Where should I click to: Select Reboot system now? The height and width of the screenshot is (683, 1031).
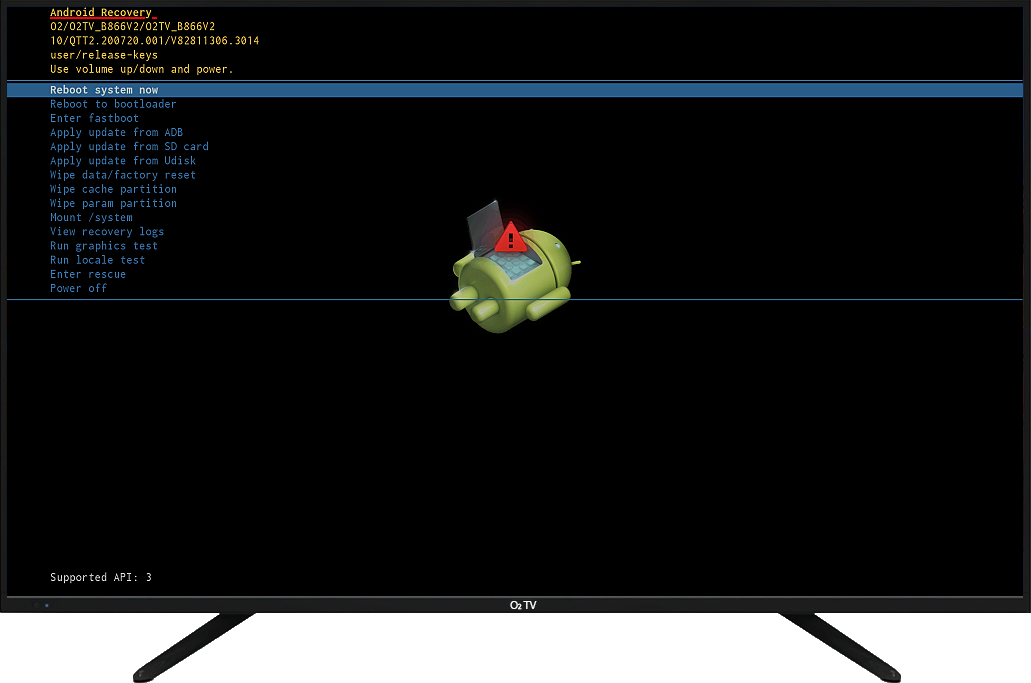[104, 90]
